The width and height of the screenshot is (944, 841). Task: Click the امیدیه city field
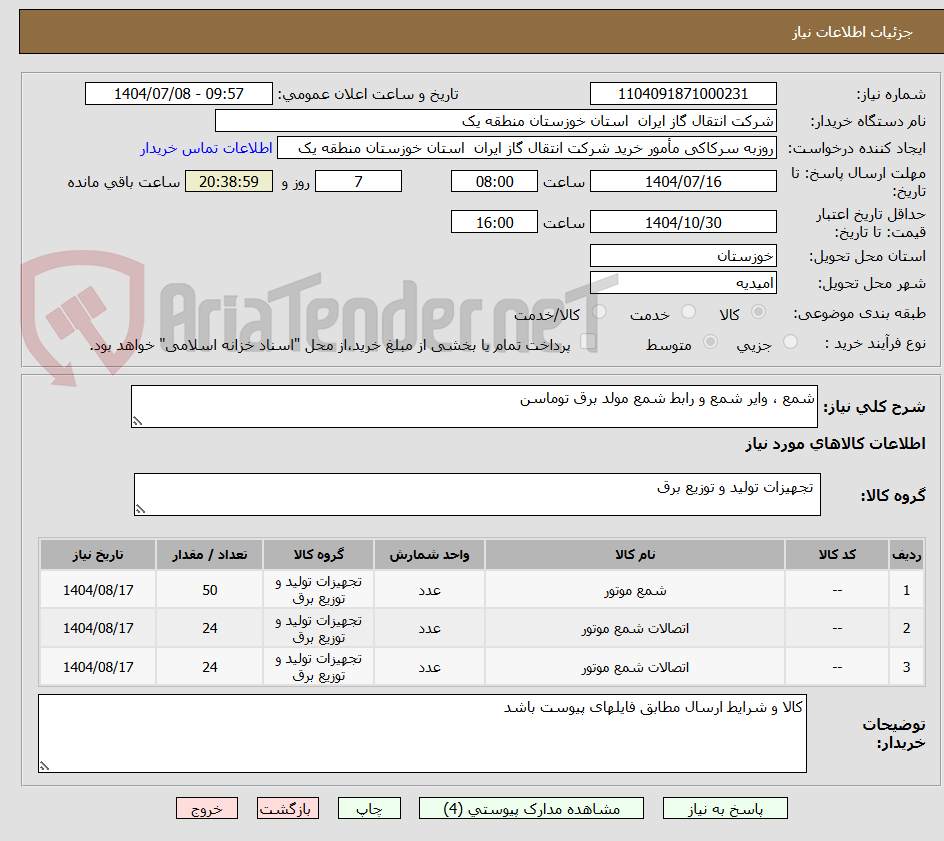(x=683, y=283)
